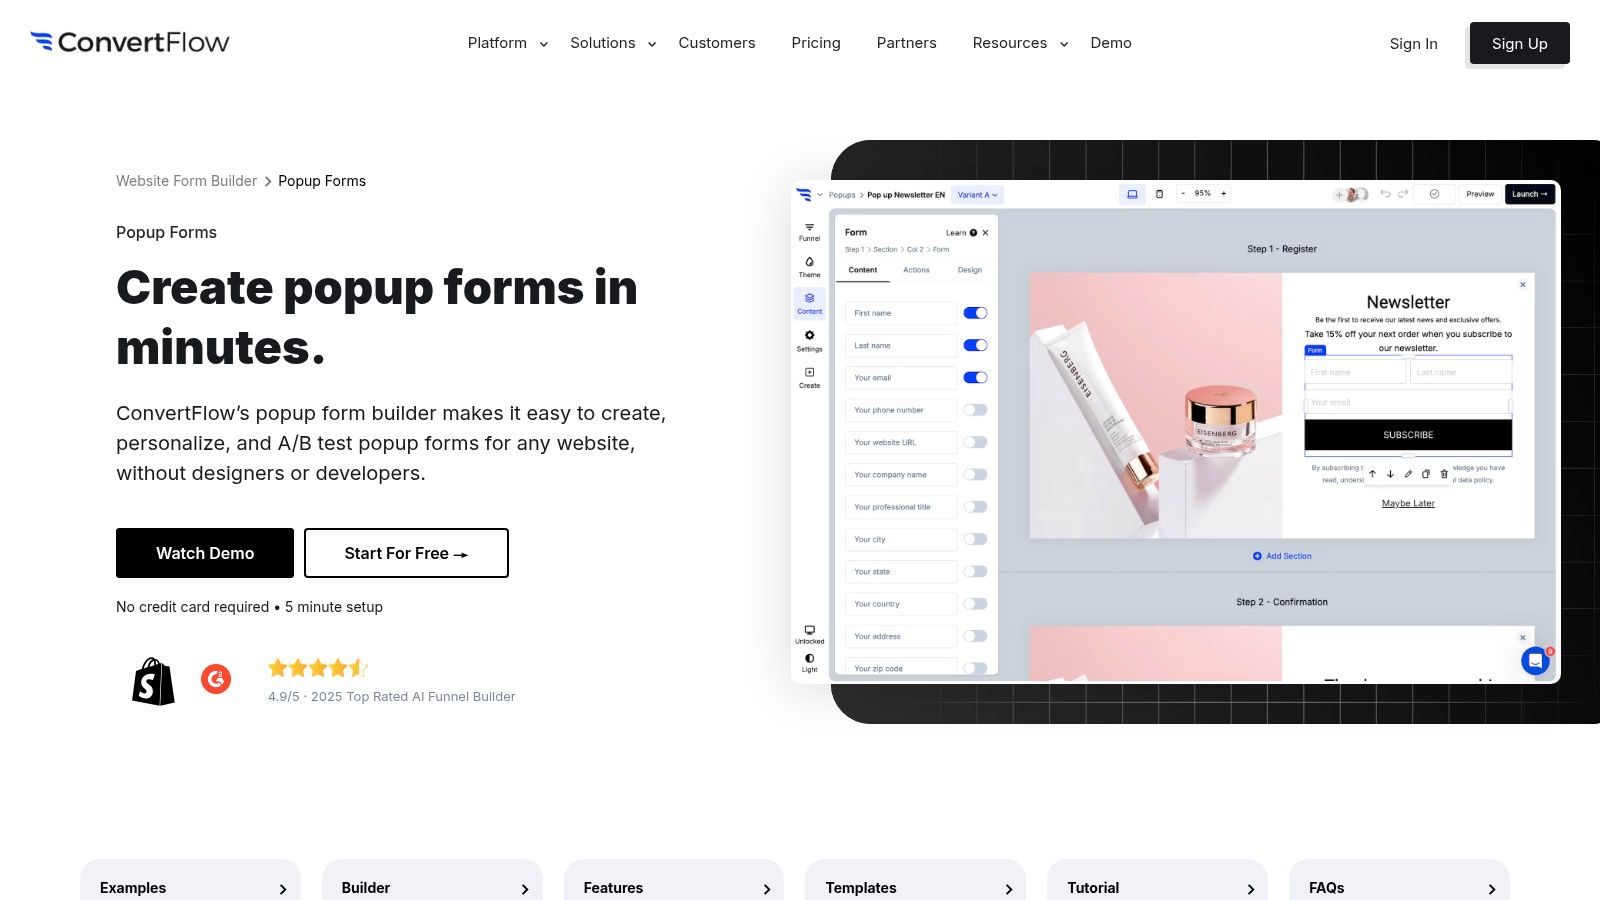
Task: Toggle off the Last name field switch
Action: [975, 345]
